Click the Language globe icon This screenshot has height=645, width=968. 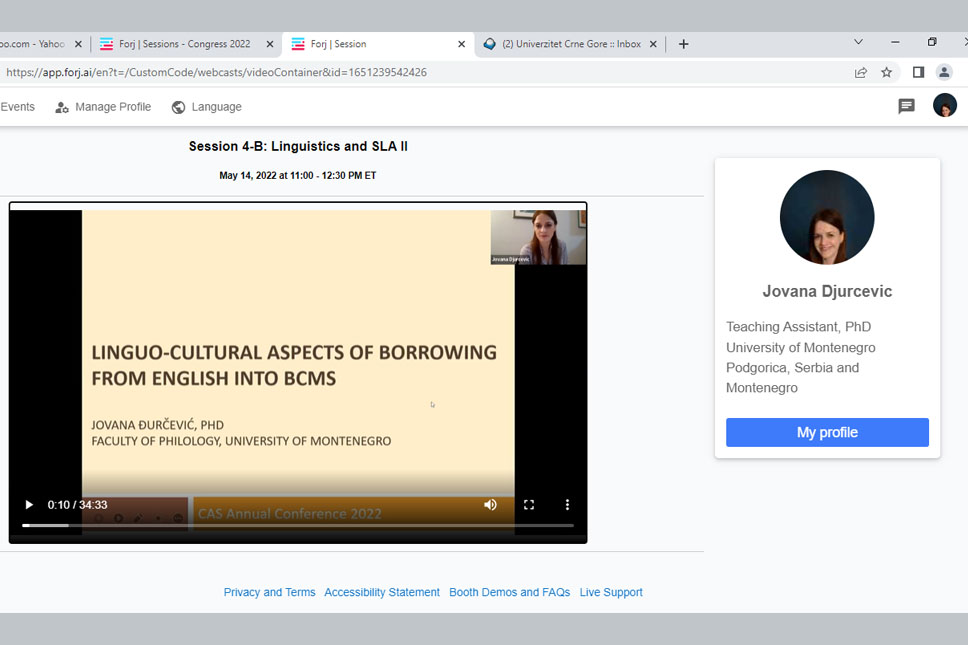(178, 107)
